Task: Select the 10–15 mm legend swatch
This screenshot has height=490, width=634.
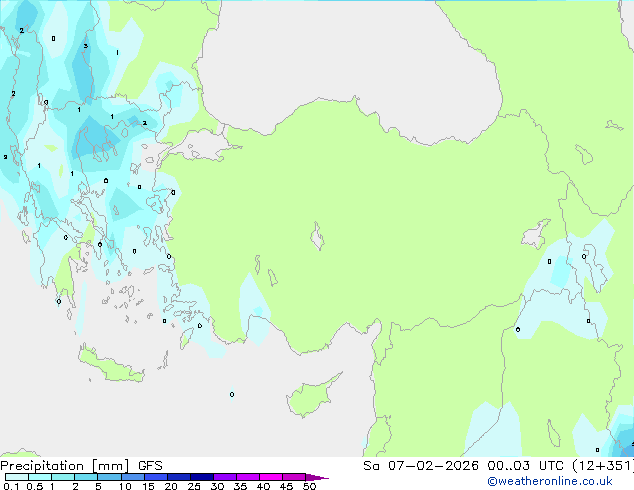Action: tap(132, 477)
